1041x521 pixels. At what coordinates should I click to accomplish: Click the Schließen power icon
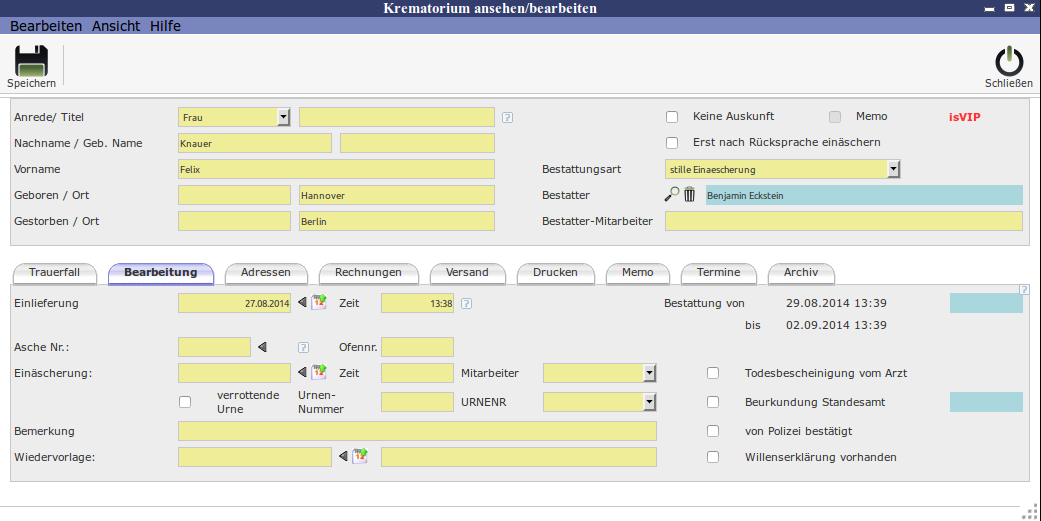pos(1008,62)
